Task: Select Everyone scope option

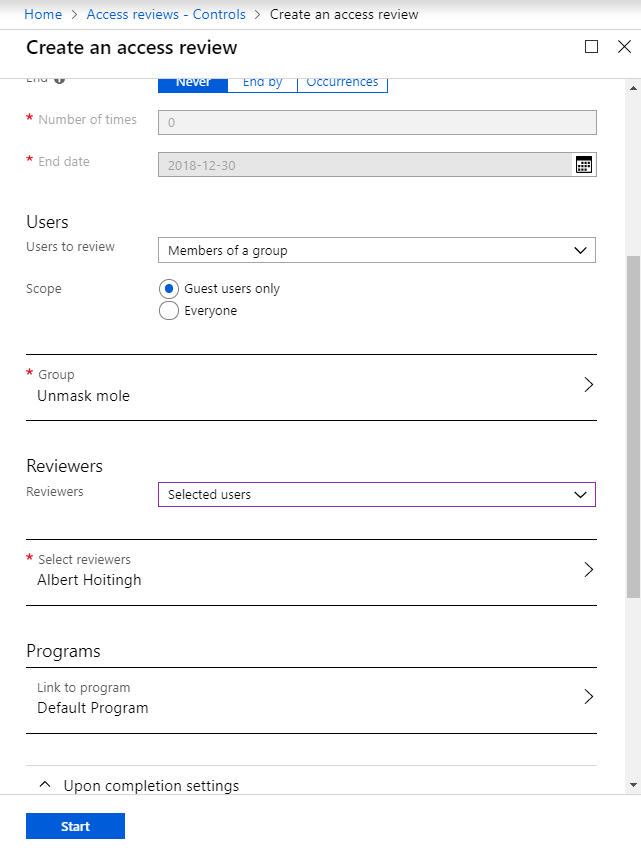Action: (x=169, y=311)
